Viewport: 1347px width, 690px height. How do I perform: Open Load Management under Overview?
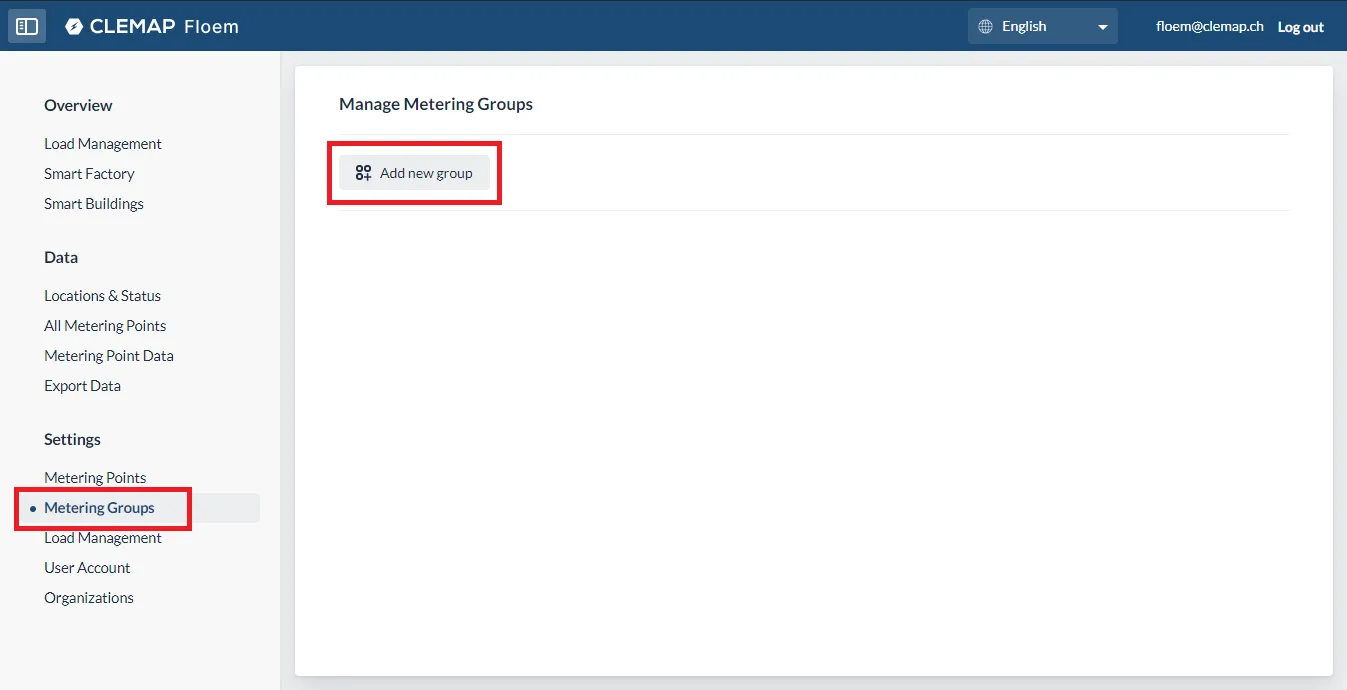[103, 144]
